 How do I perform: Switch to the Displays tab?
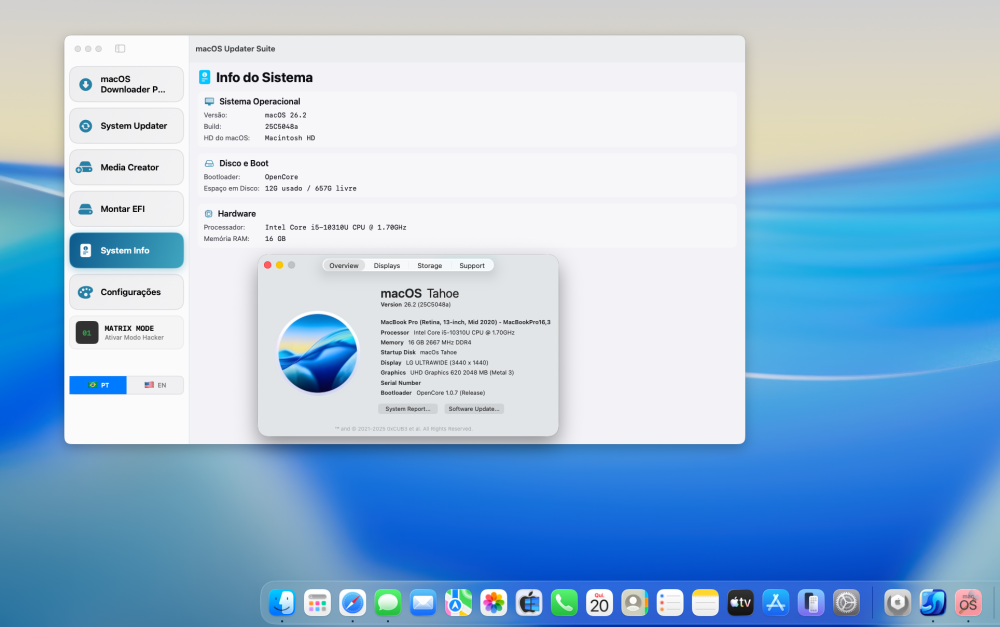[x=386, y=265]
